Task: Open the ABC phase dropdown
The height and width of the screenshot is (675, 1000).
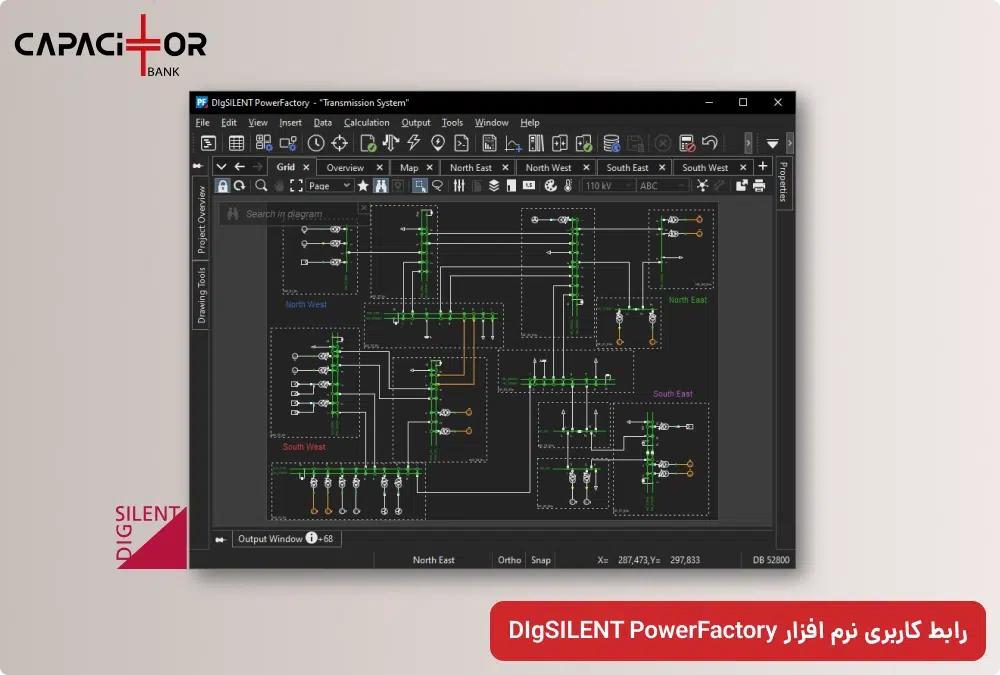Action: coord(663,186)
